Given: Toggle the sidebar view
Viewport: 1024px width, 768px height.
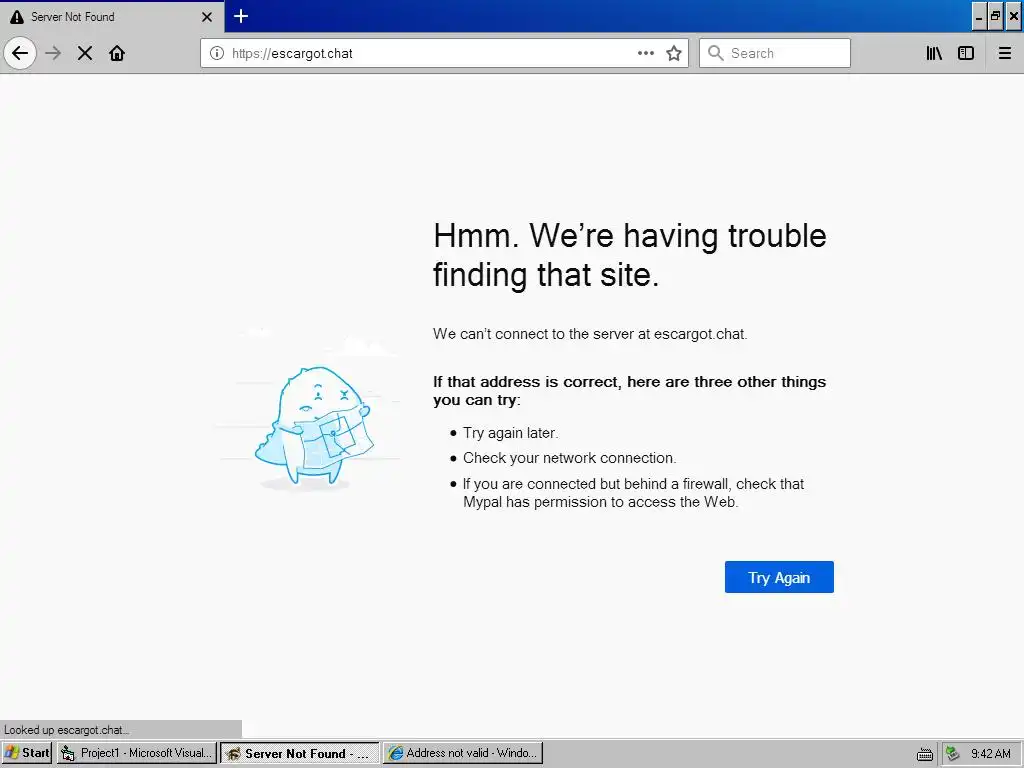Looking at the screenshot, I should [x=966, y=53].
